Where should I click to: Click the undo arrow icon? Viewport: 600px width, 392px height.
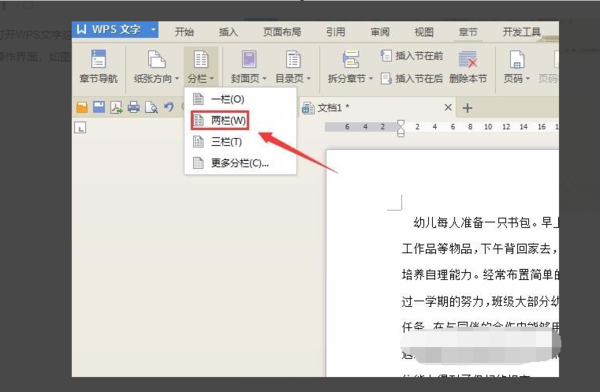pyautogui.click(x=169, y=107)
